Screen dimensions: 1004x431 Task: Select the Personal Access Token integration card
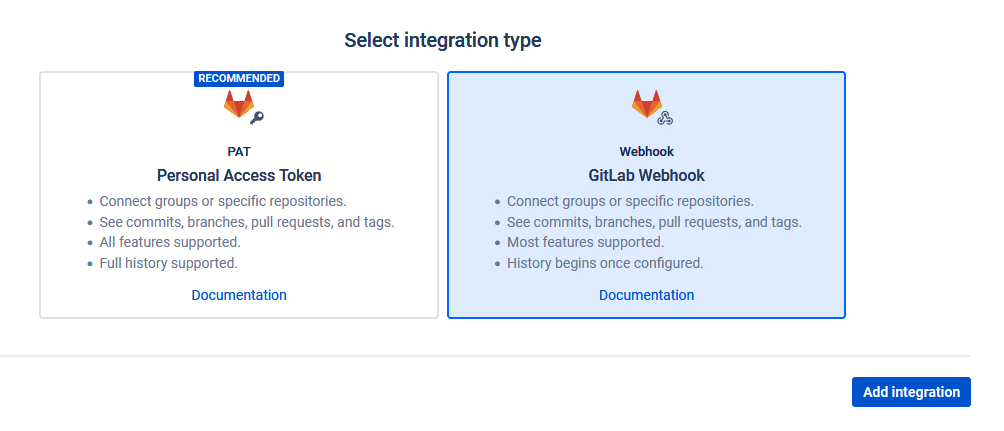point(239,195)
